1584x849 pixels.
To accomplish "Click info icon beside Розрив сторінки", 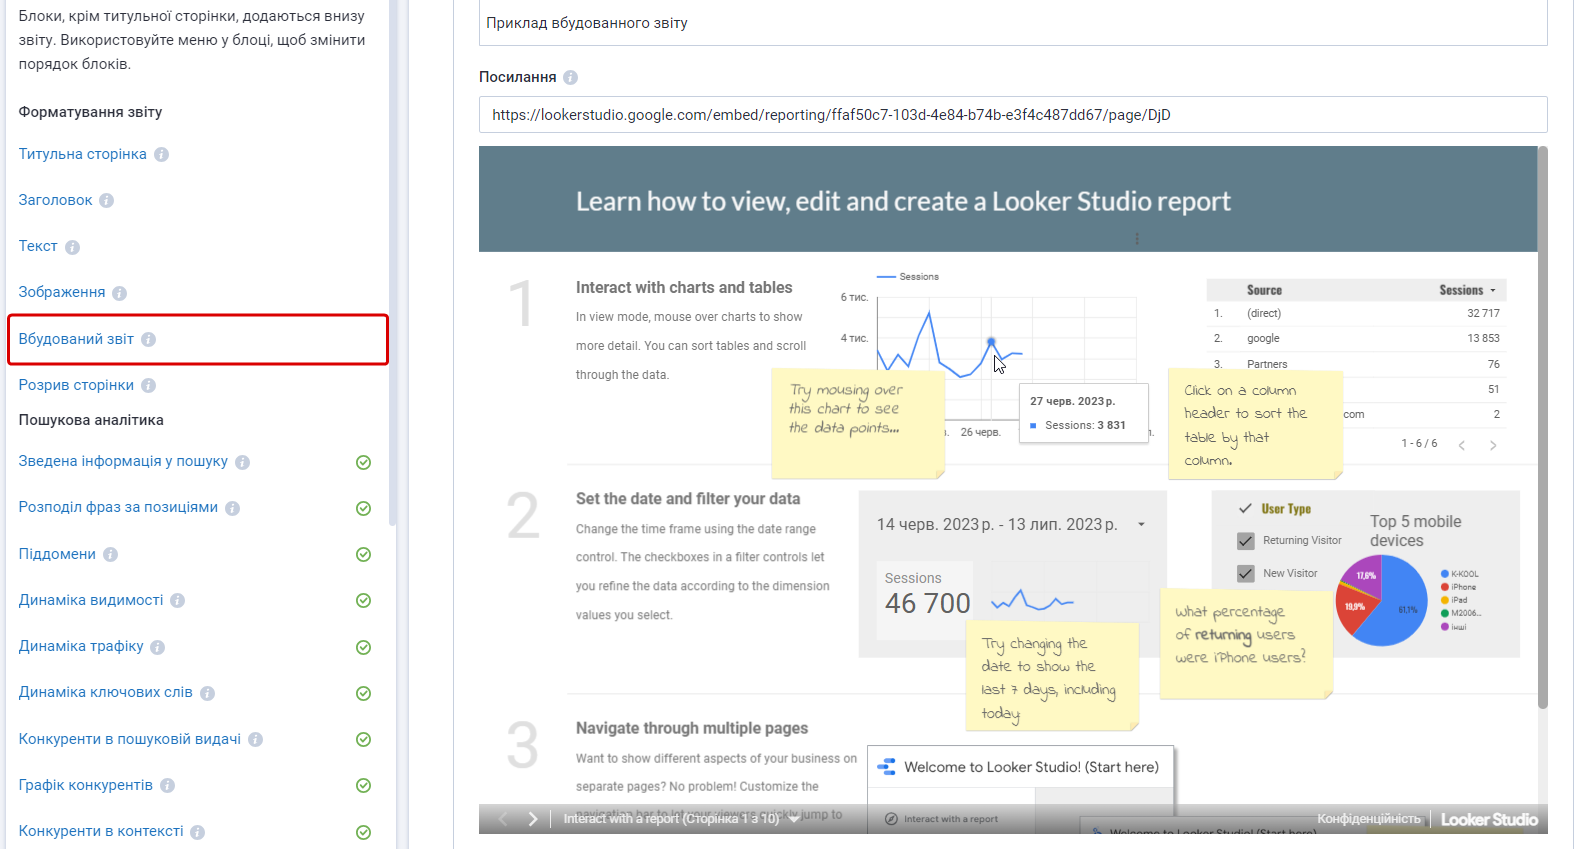I will pyautogui.click(x=148, y=386).
